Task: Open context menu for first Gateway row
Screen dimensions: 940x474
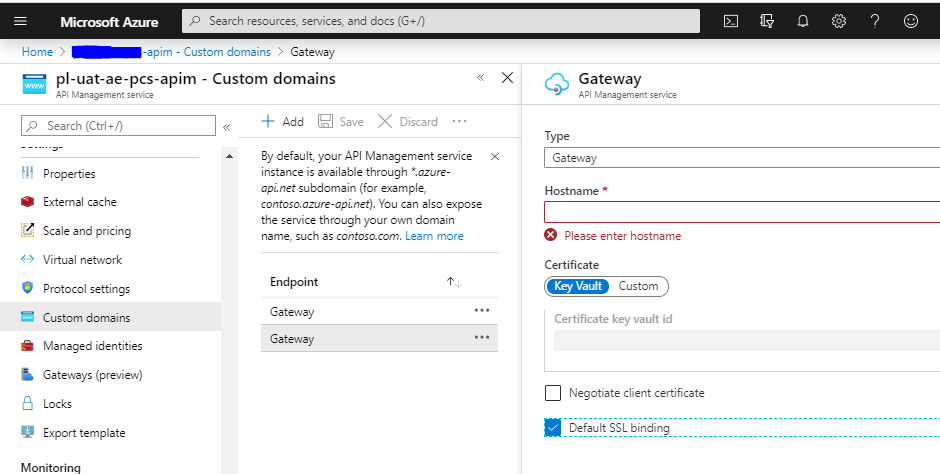Action: tap(482, 310)
